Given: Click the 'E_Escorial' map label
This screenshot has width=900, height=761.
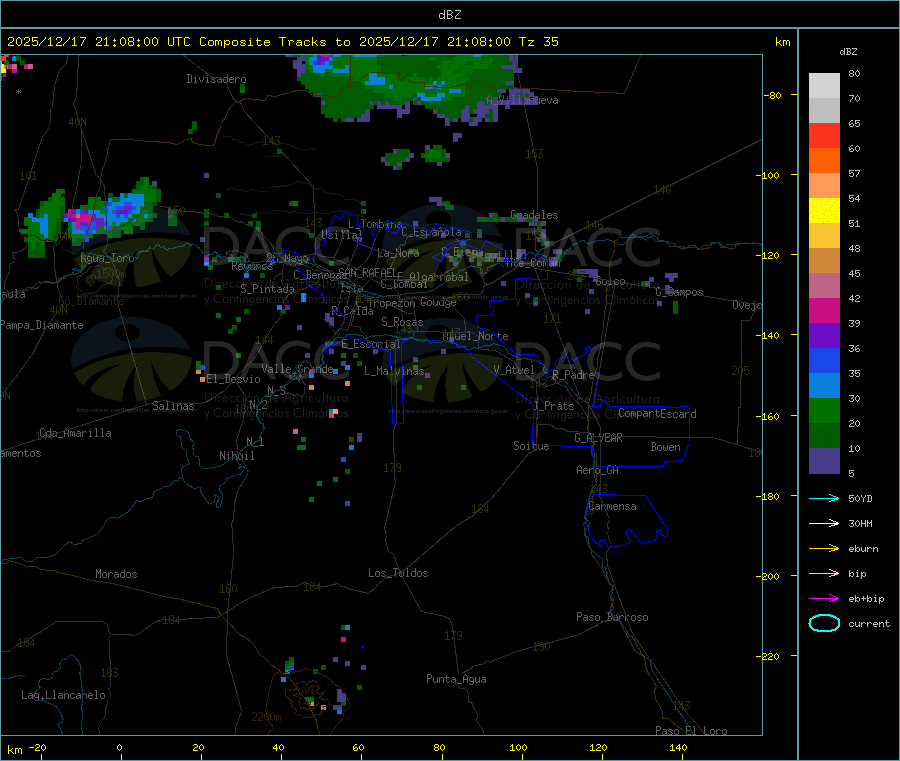Looking at the screenshot, I should click(x=371, y=344).
